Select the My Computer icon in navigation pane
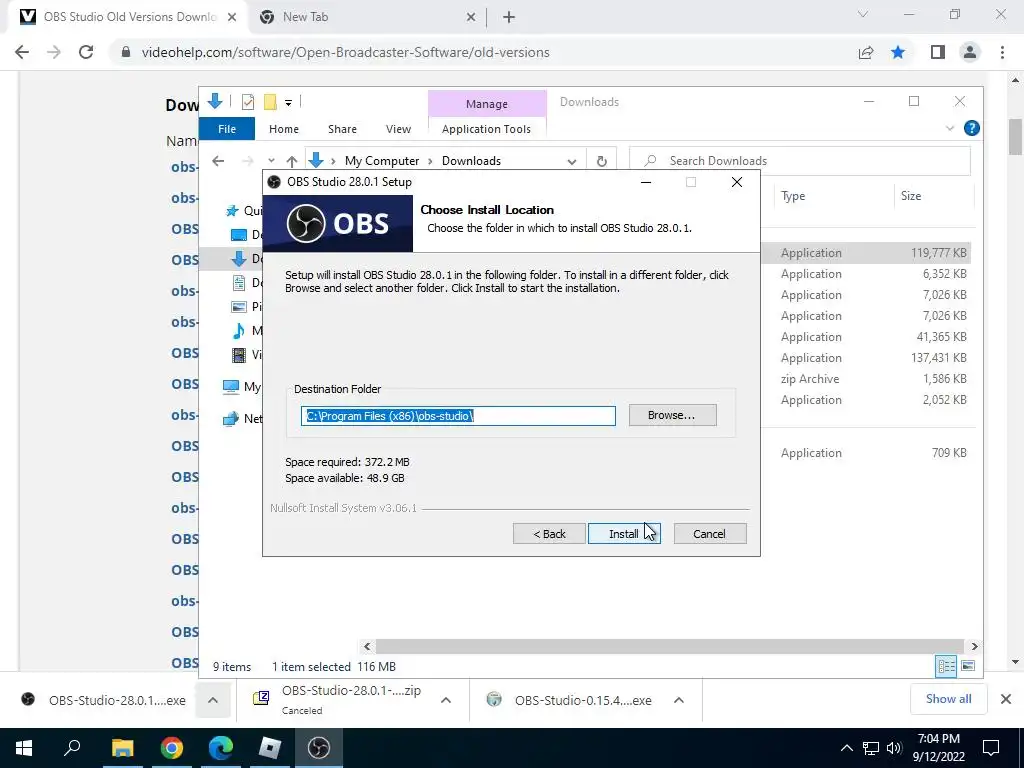 (231, 387)
